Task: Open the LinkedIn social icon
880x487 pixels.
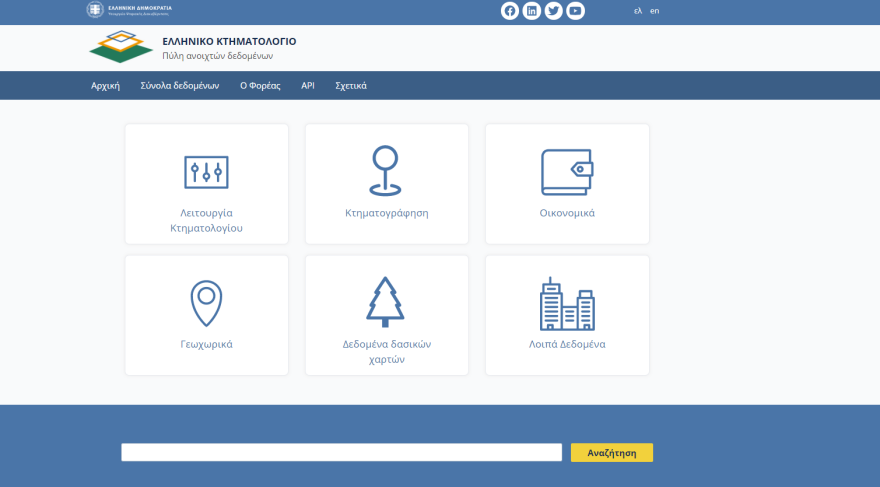Action: pos(532,11)
